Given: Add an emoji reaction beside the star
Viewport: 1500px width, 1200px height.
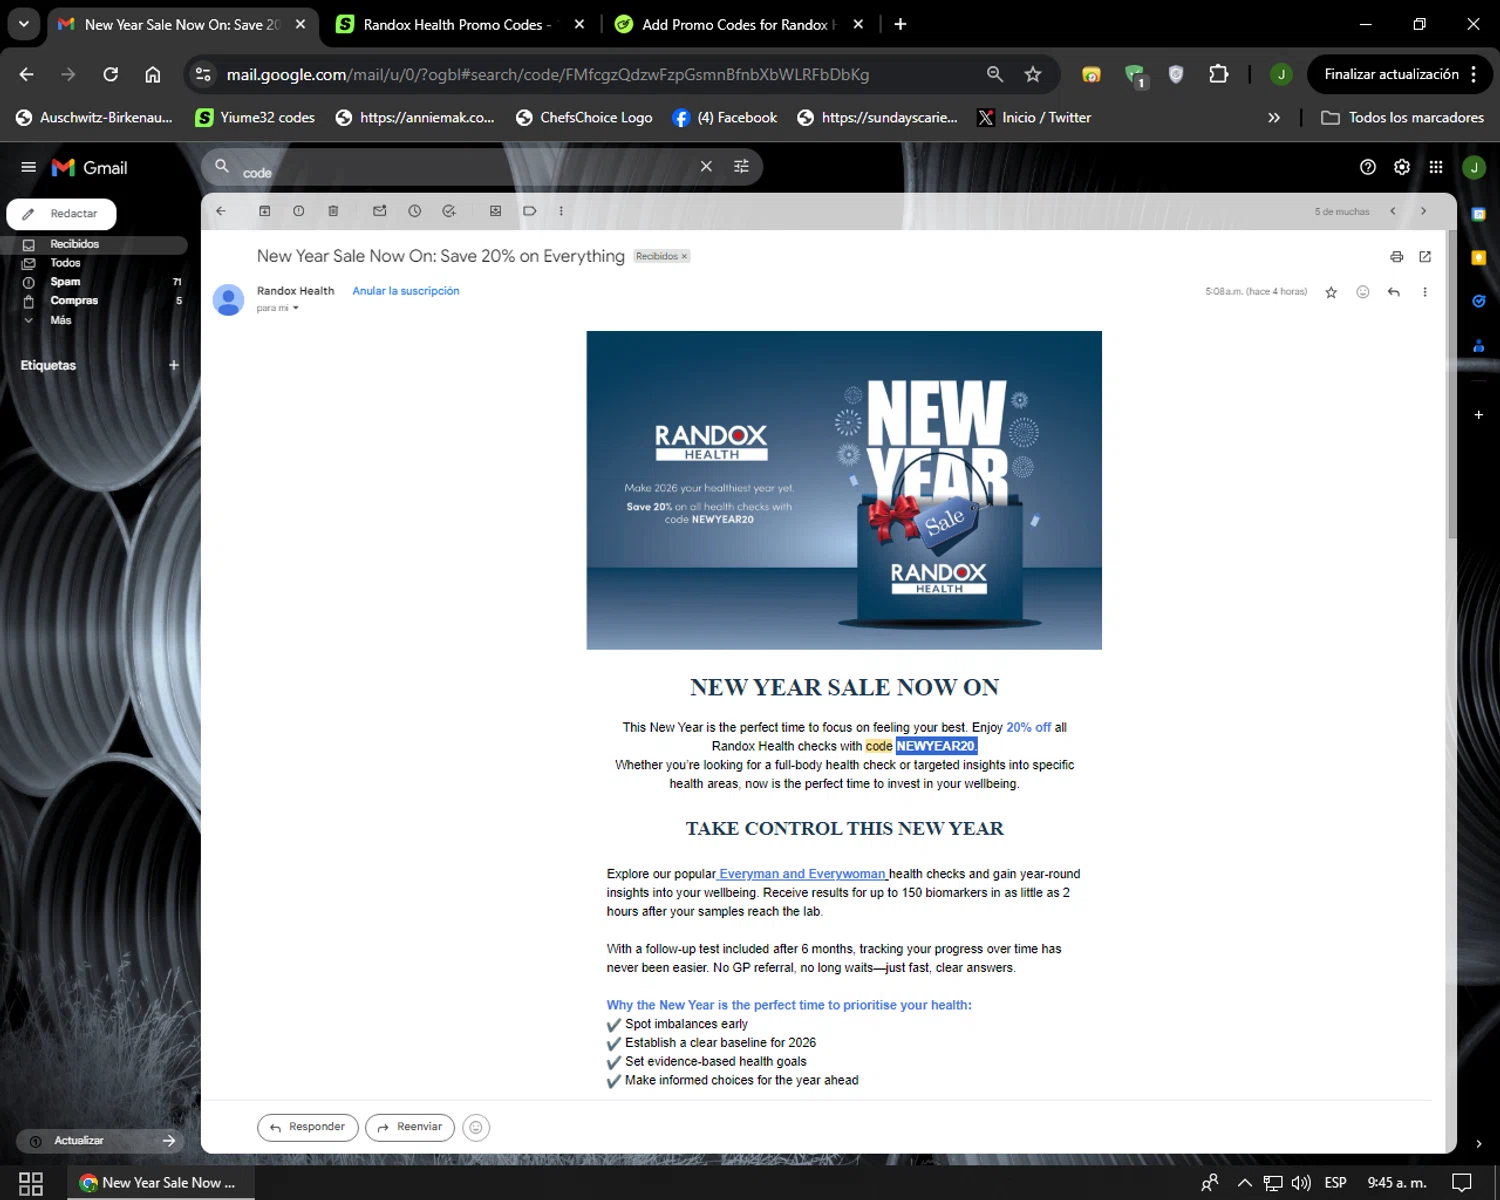Looking at the screenshot, I should 1362,292.
